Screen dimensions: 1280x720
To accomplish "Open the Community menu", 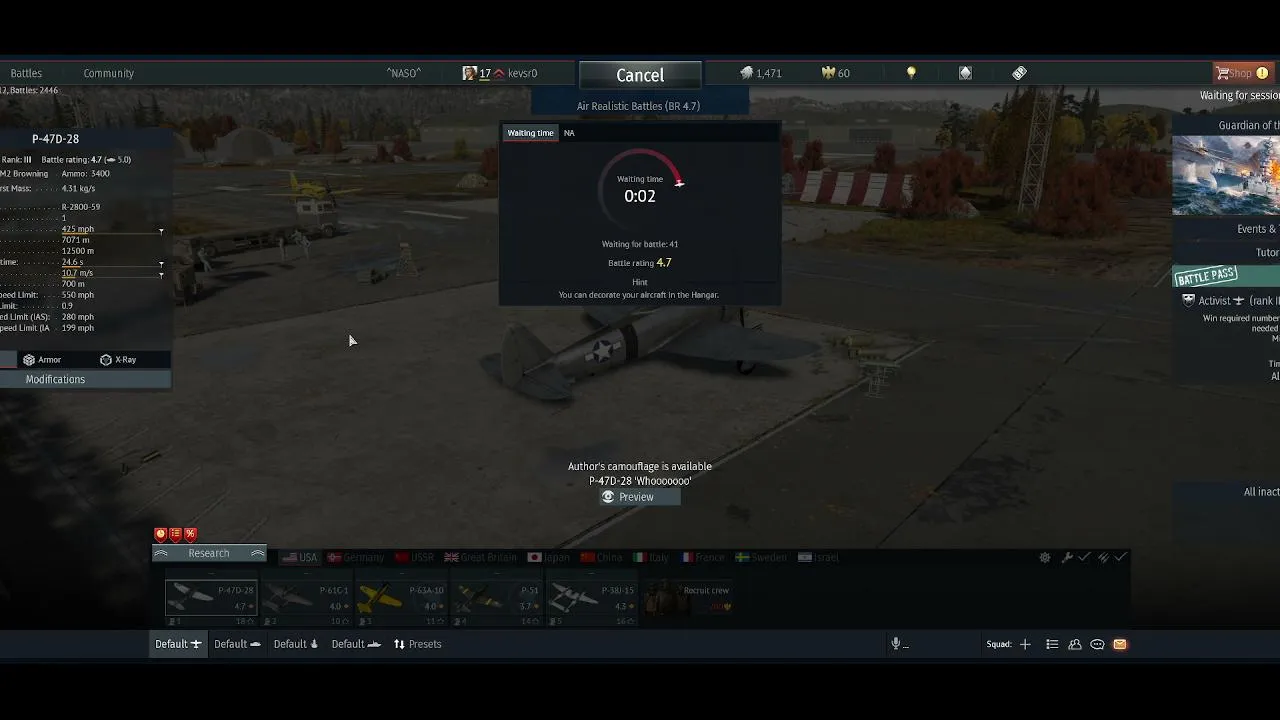I will [108, 73].
